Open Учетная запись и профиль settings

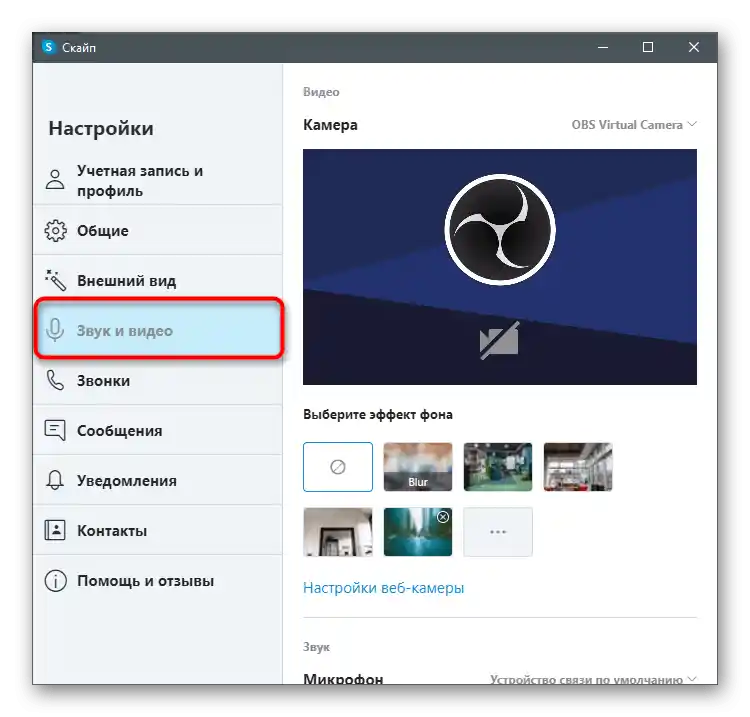click(158, 180)
